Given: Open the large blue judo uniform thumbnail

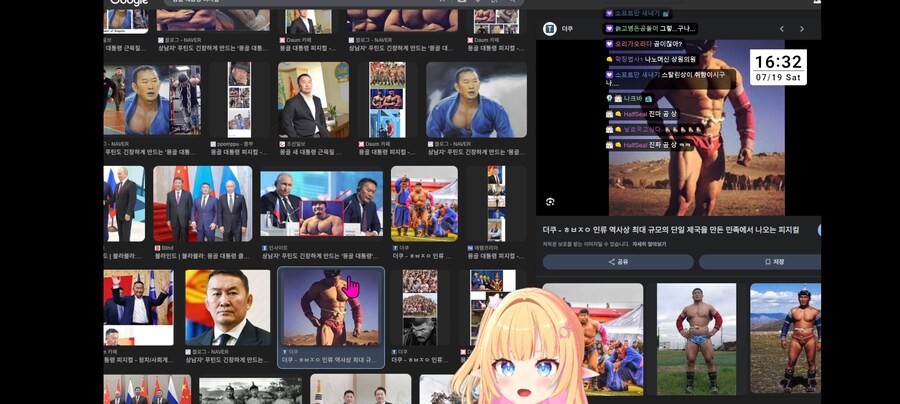Looking at the screenshot, I should pyautogui.click(x=476, y=100).
